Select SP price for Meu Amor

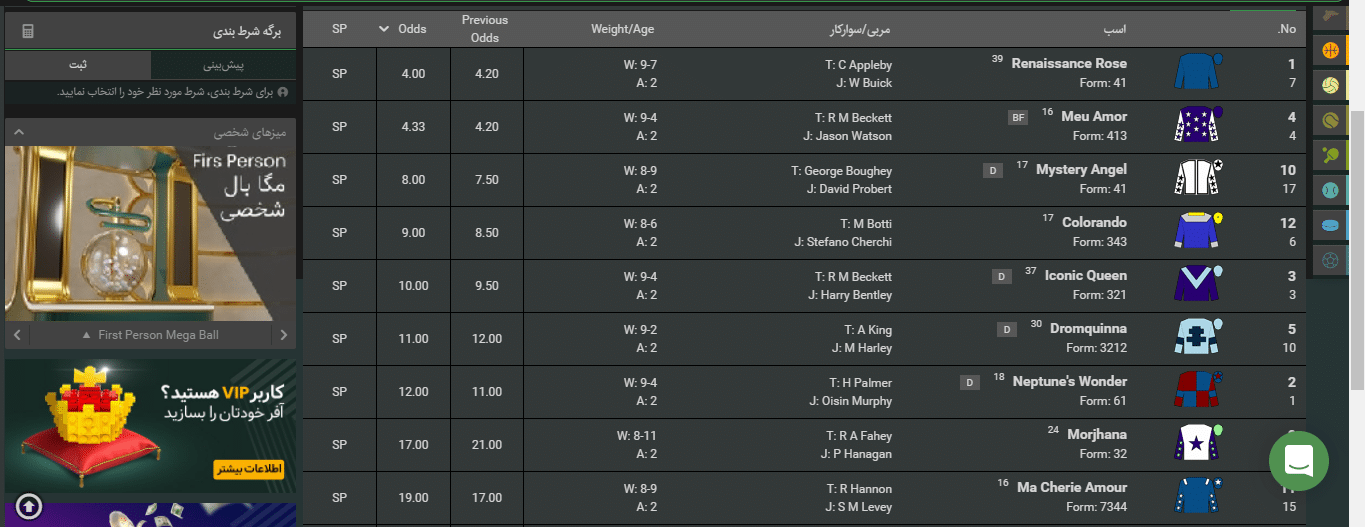click(339, 127)
